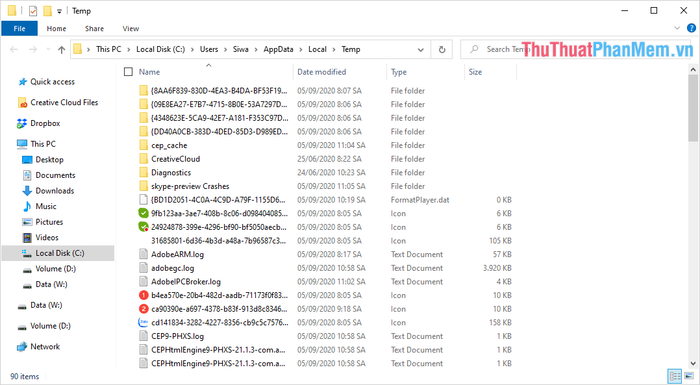Select the CreativeCloud folder icon
This screenshot has height=385, width=700.
point(143,159)
